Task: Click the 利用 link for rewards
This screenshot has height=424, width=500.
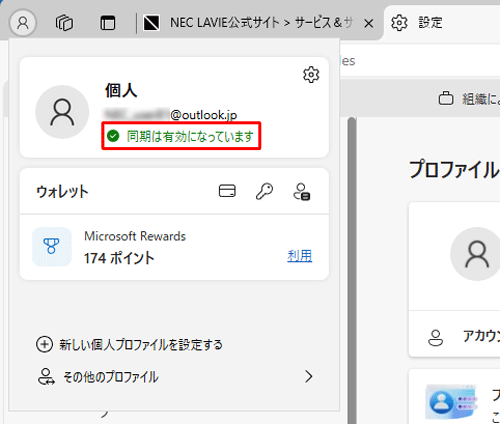Action: click(x=300, y=256)
